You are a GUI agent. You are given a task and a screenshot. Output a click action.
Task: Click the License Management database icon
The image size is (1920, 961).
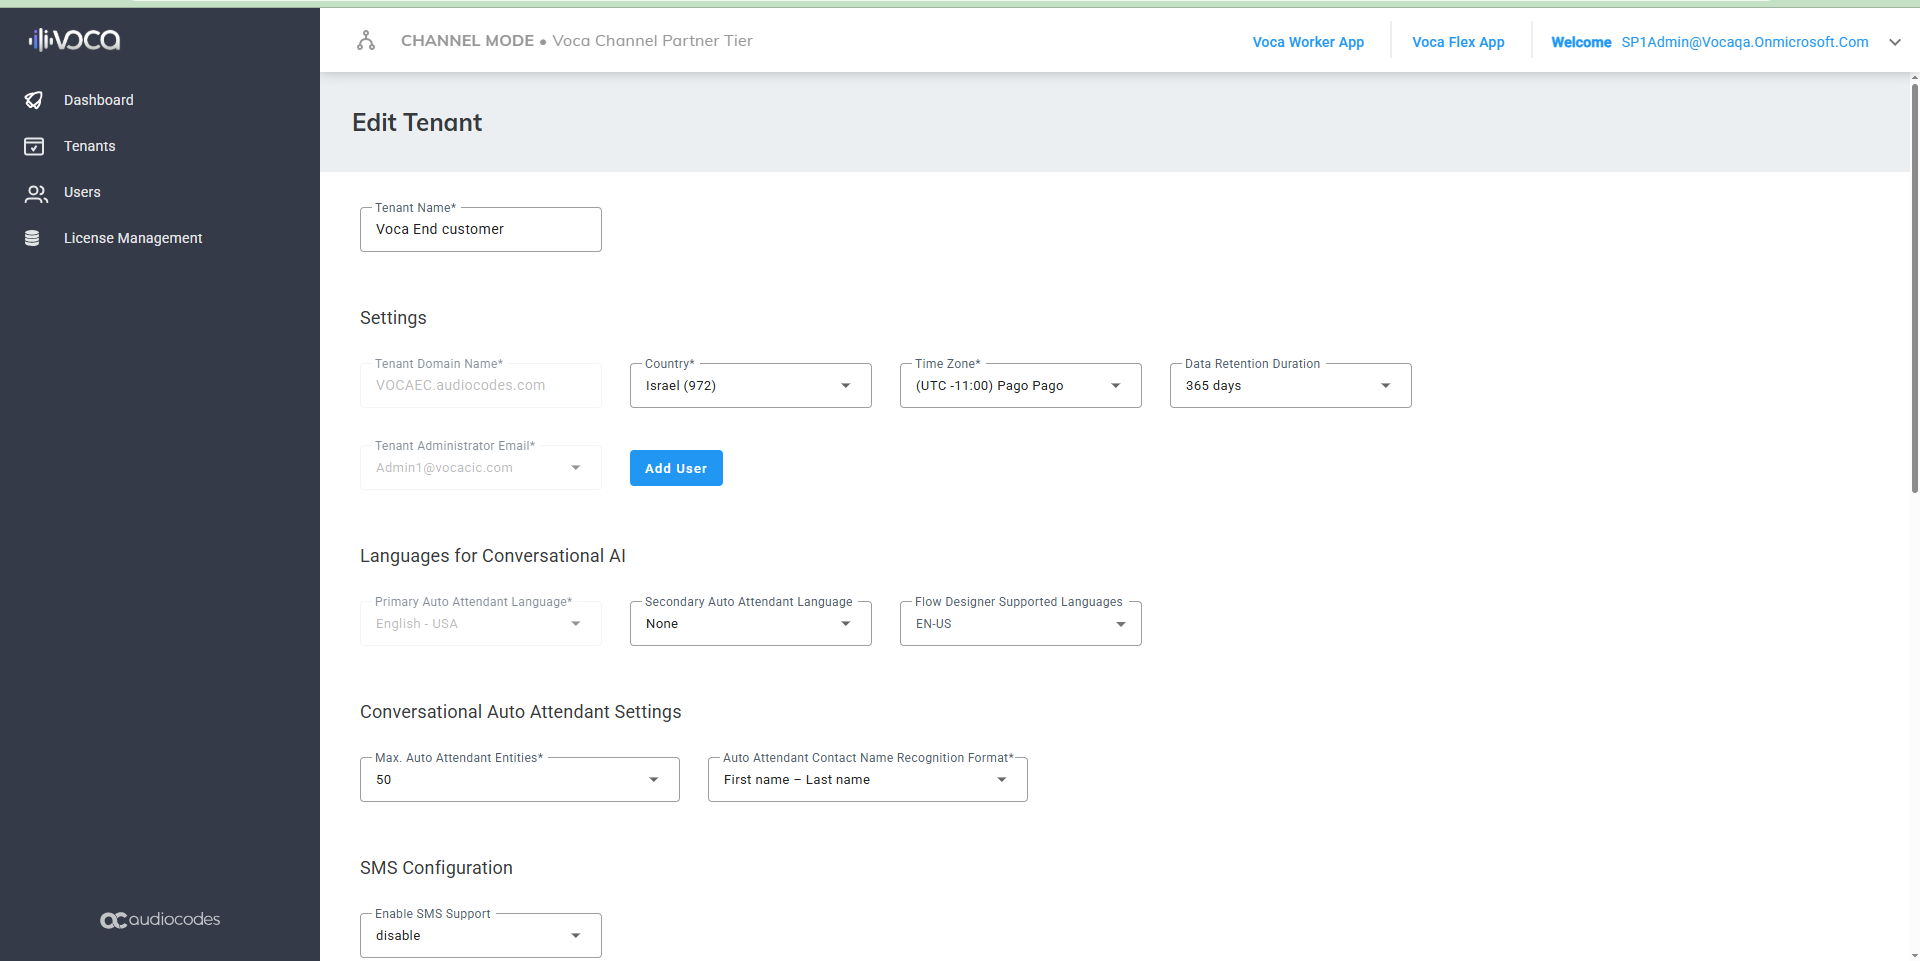pos(32,238)
